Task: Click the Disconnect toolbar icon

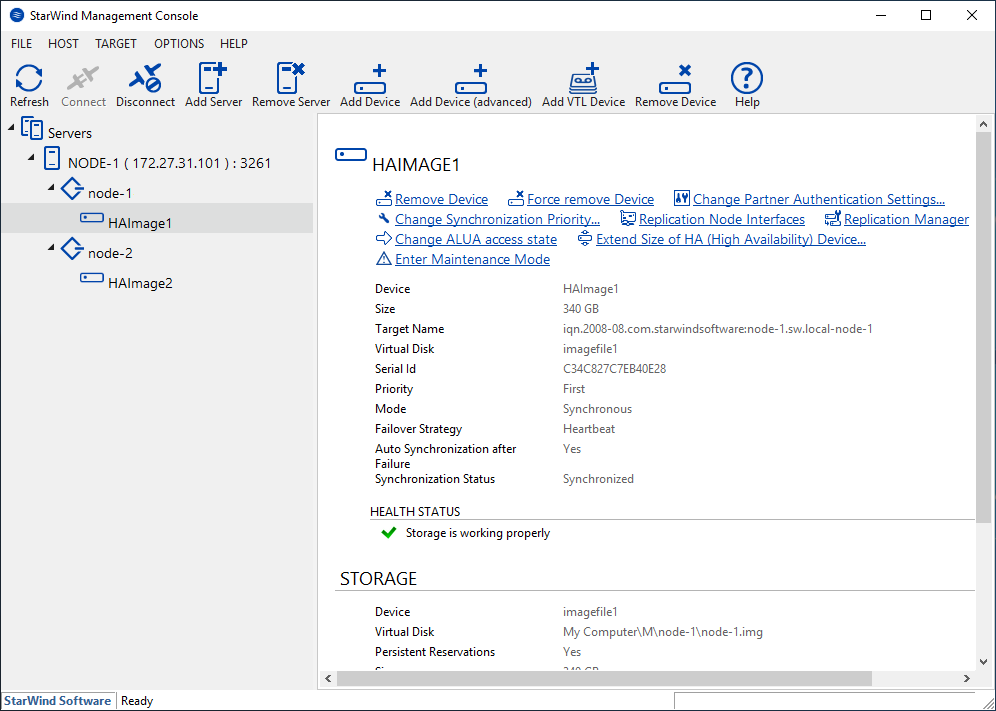Action: (145, 79)
